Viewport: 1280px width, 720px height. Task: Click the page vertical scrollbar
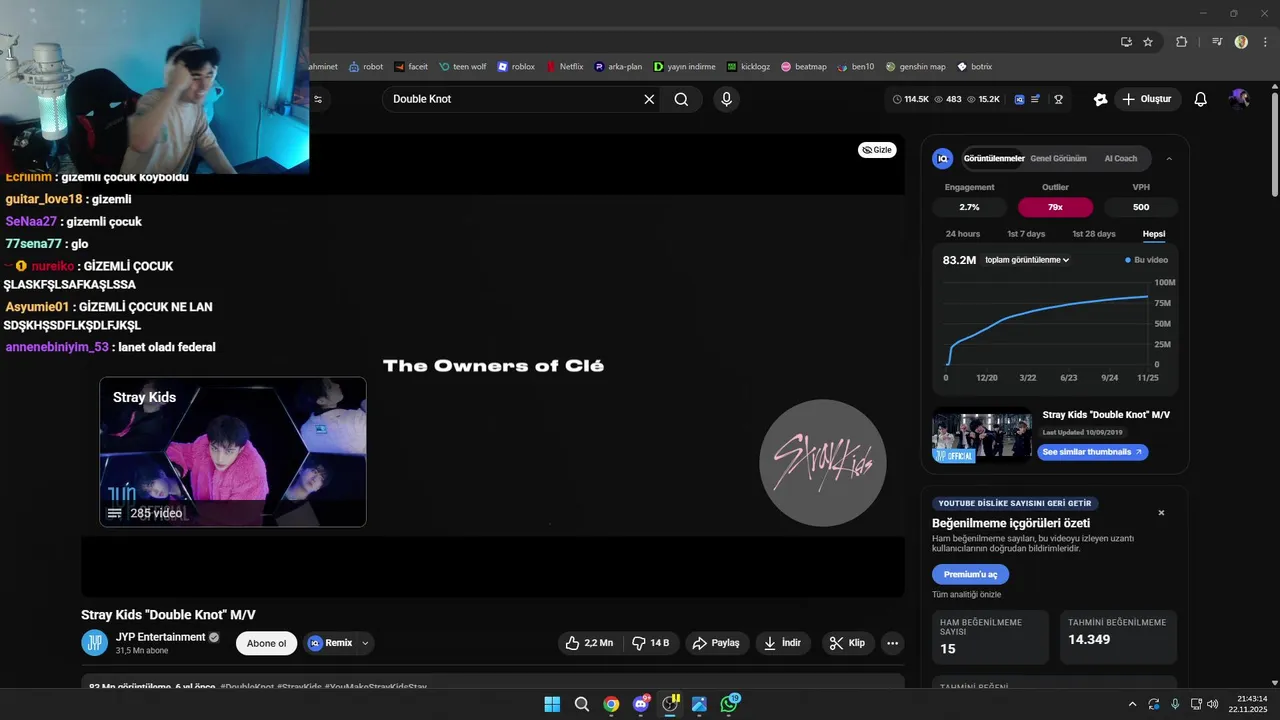(x=1274, y=145)
